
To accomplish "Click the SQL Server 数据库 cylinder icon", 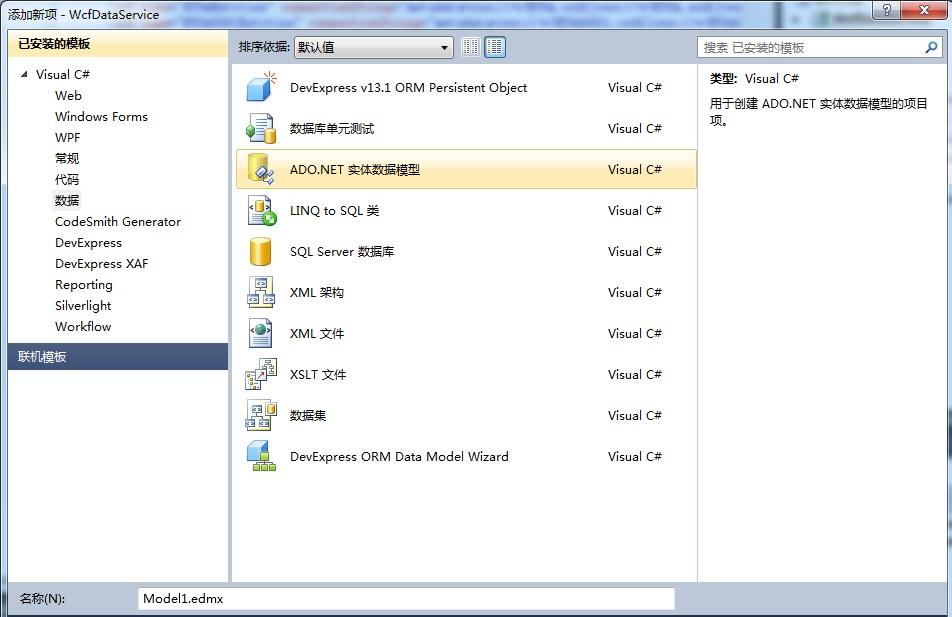I will [x=260, y=251].
